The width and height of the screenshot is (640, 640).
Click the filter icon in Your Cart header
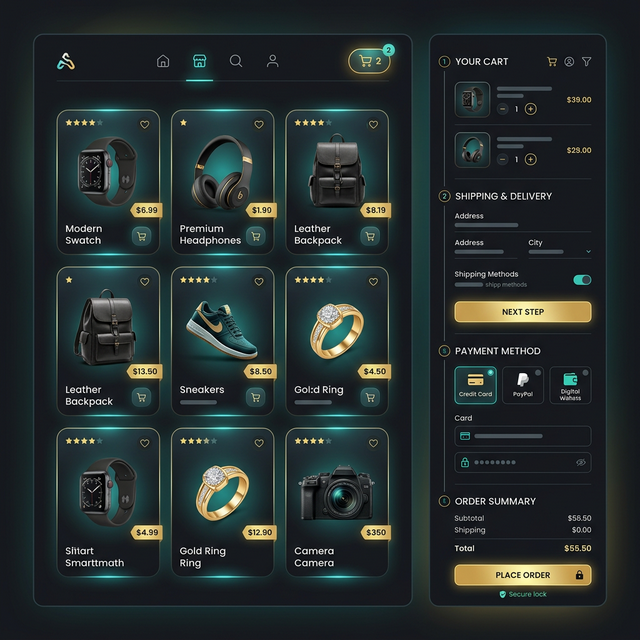[x=586, y=62]
